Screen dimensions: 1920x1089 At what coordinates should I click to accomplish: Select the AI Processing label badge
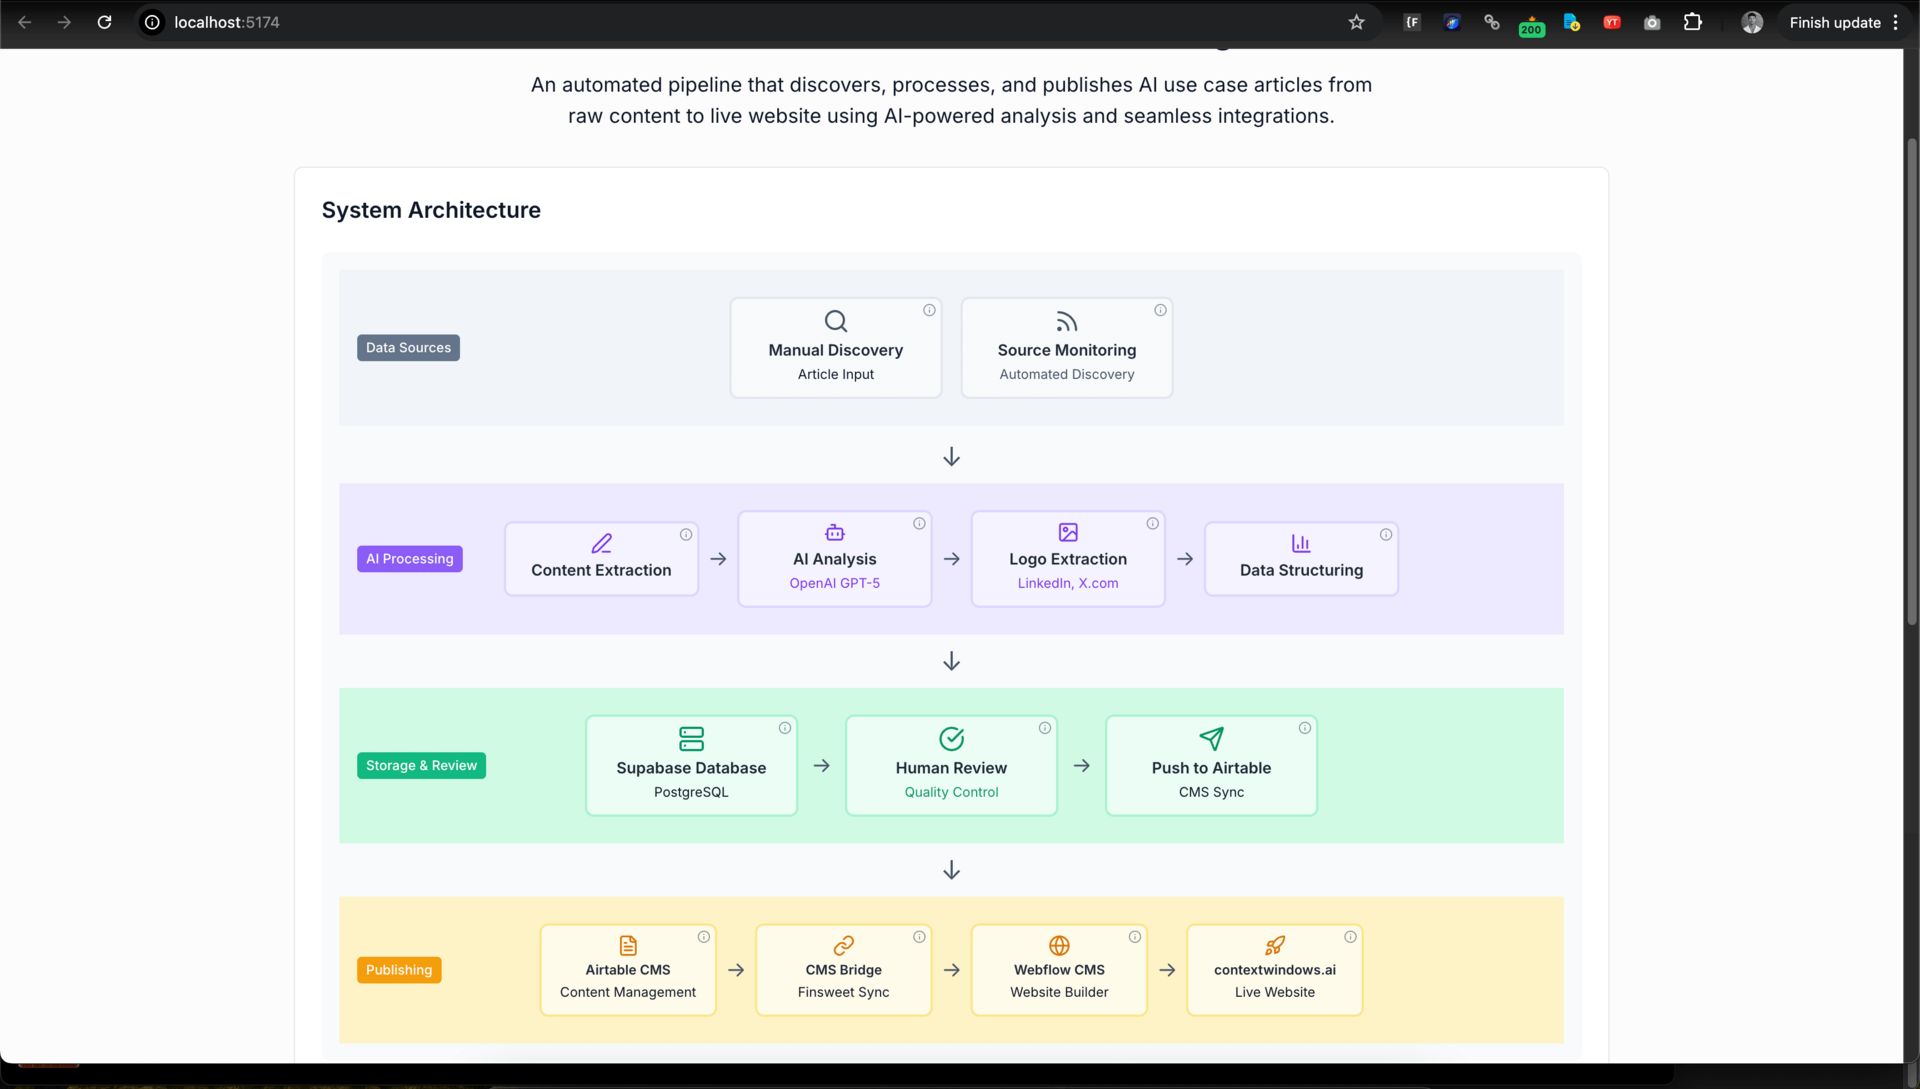[410, 559]
